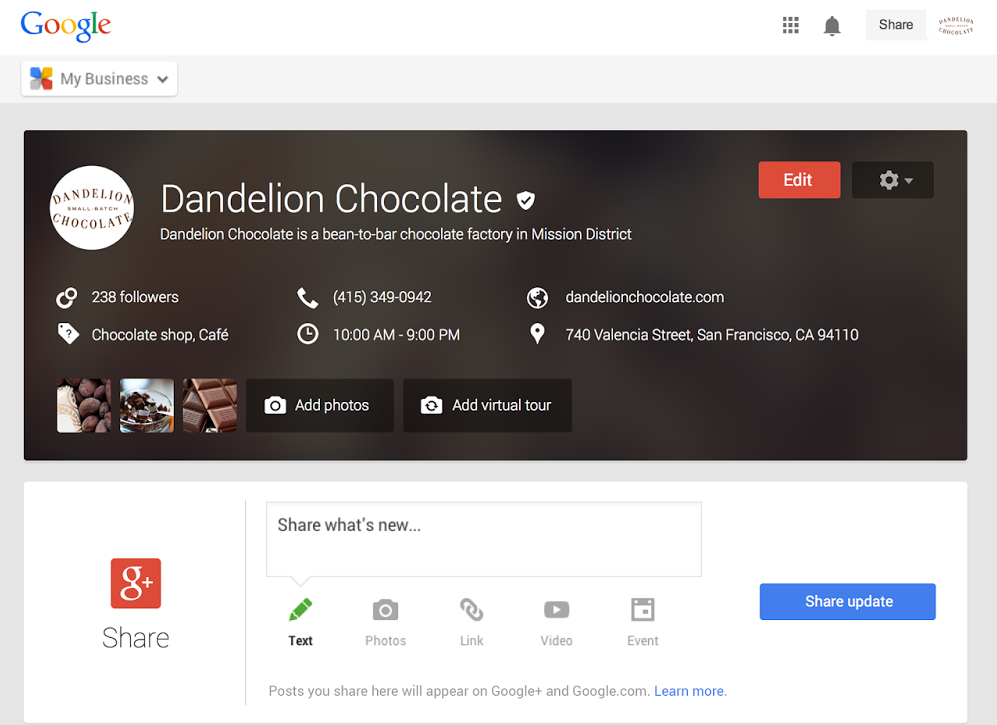Choose the Link post type icon
This screenshot has width=997, height=725.
[x=471, y=610]
